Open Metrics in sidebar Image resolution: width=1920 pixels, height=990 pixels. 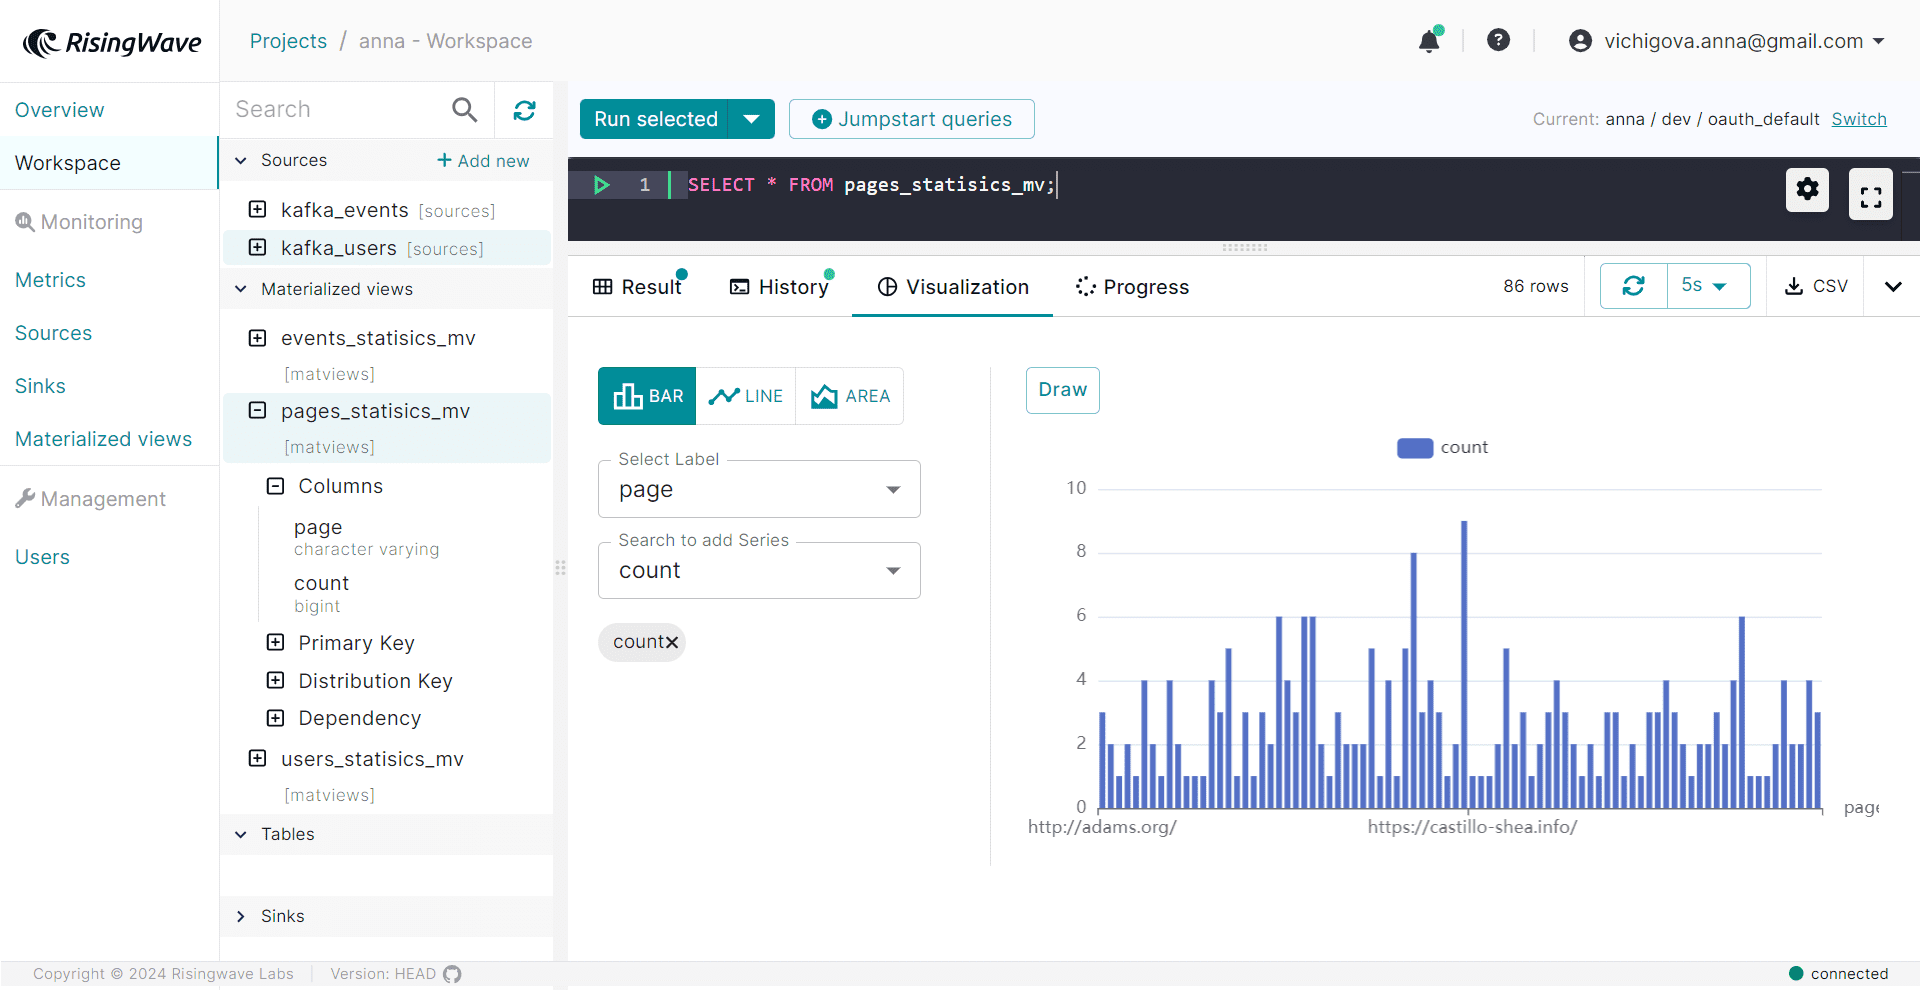click(x=50, y=280)
